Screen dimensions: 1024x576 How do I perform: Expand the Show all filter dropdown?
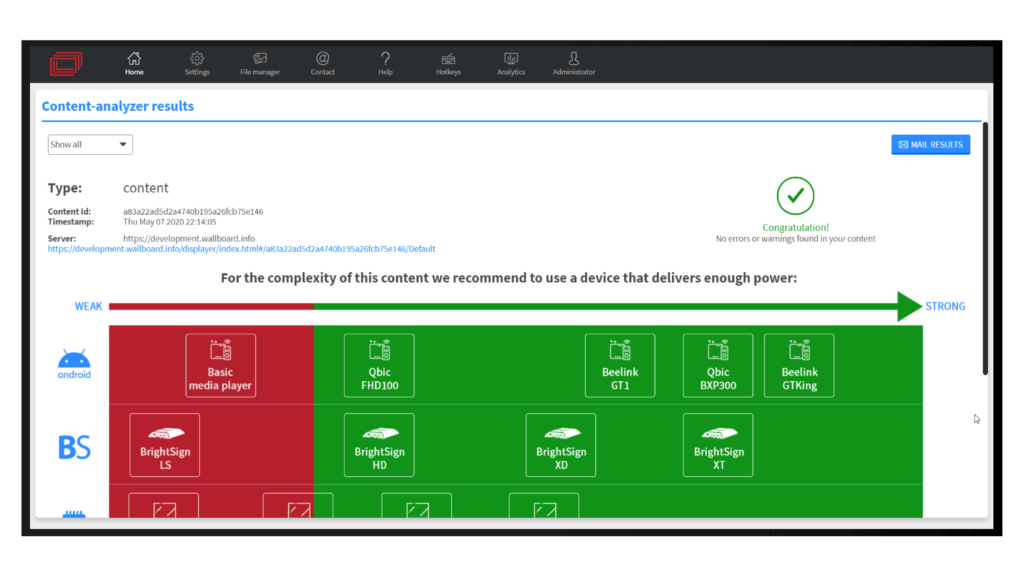point(90,144)
